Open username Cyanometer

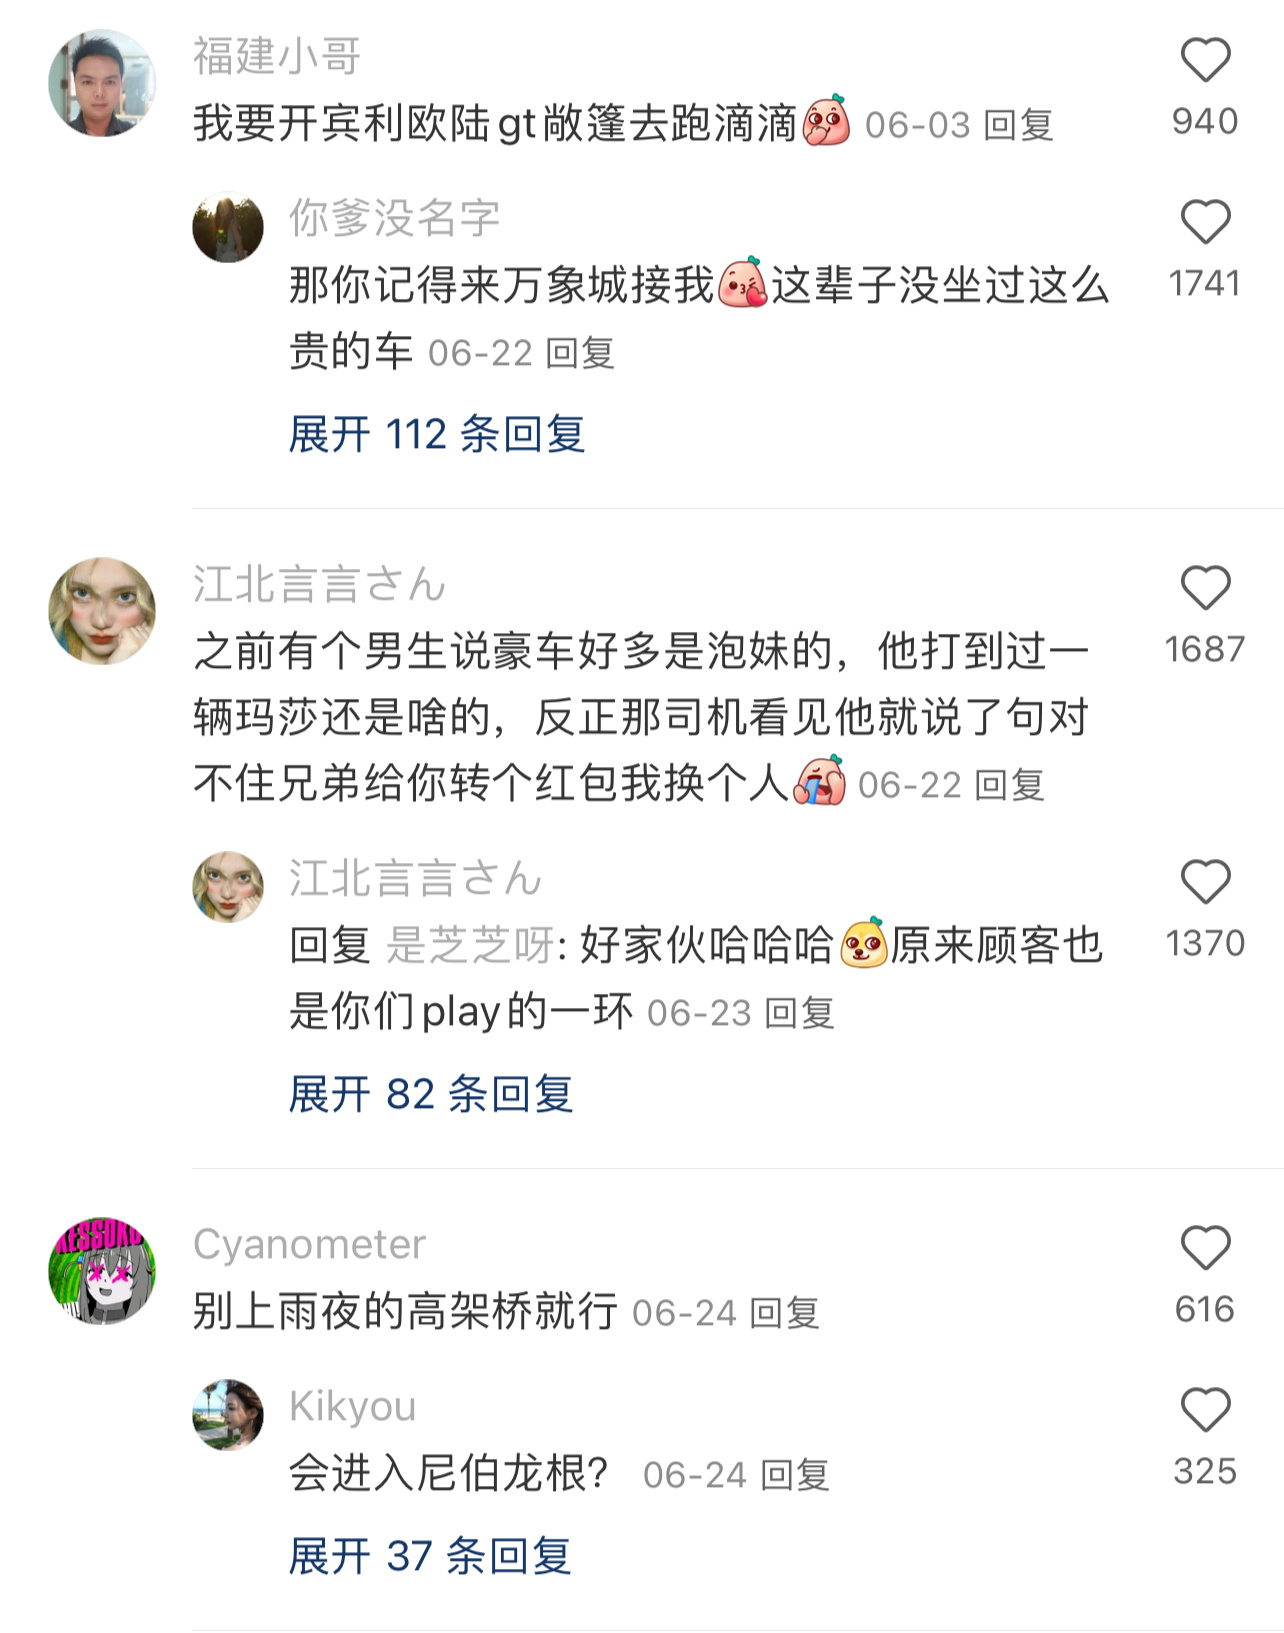[x=309, y=1245]
